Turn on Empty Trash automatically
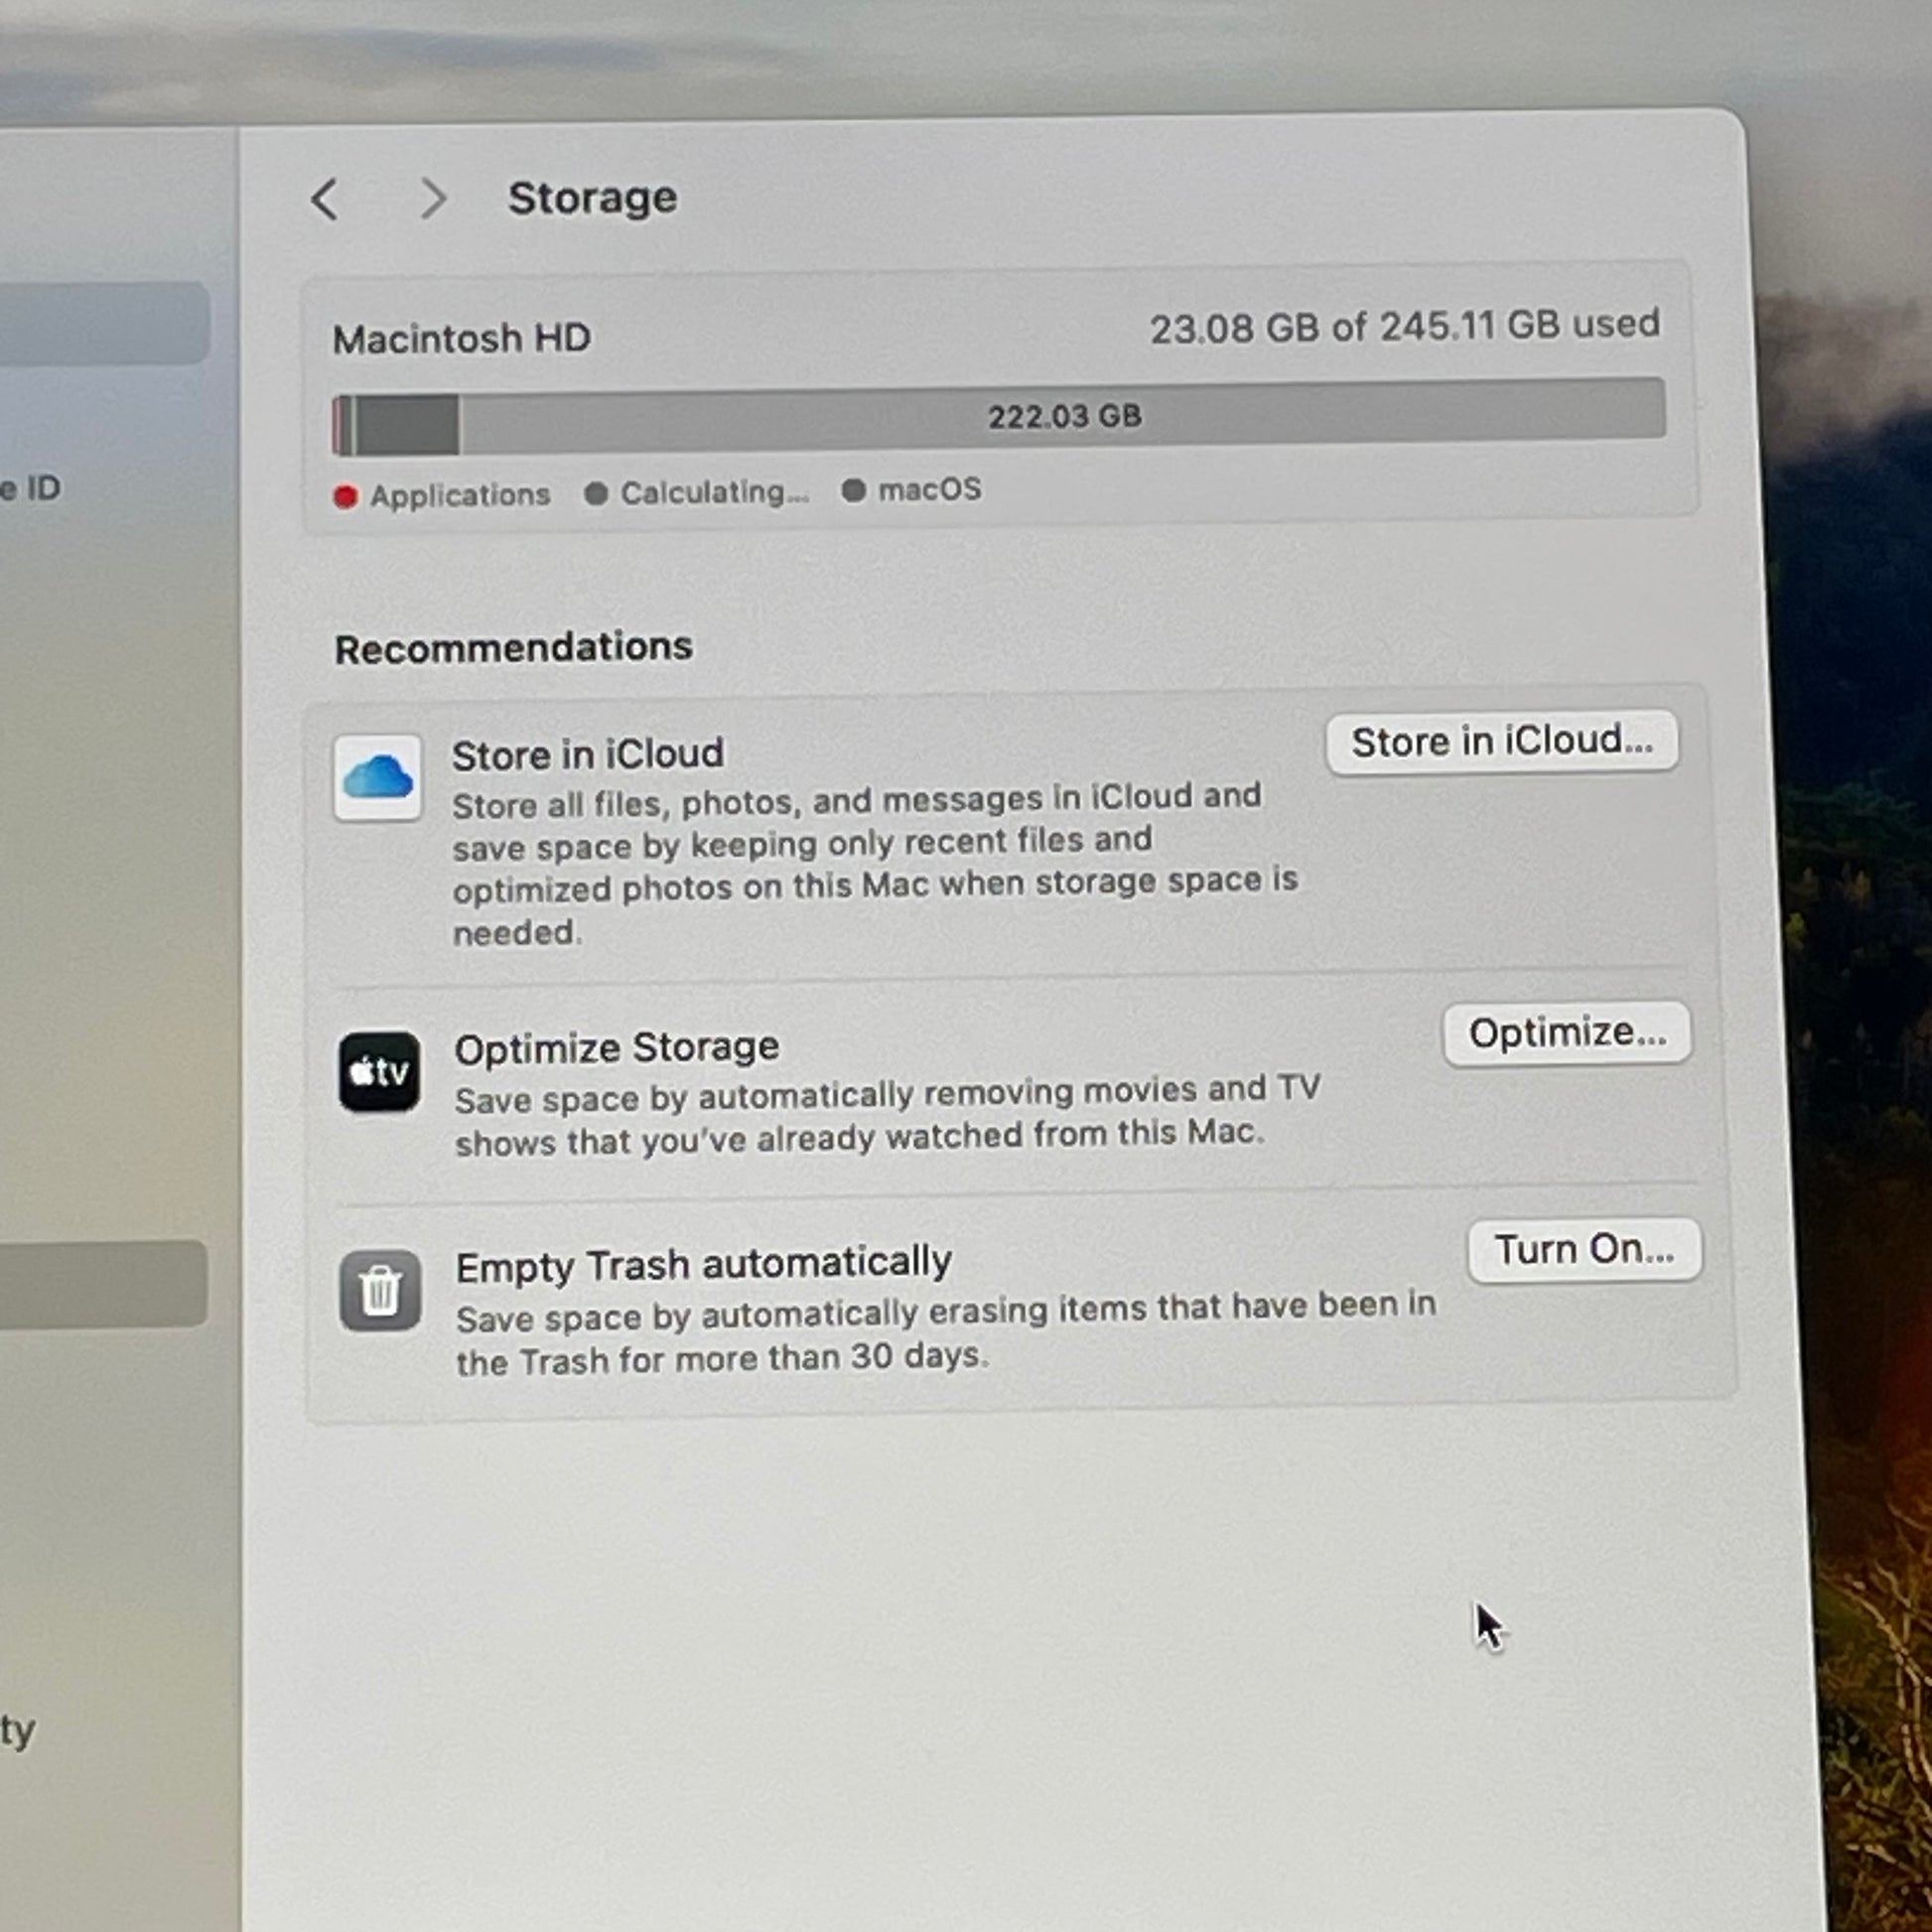Screen dimensions: 1932x1932 pos(1584,1249)
